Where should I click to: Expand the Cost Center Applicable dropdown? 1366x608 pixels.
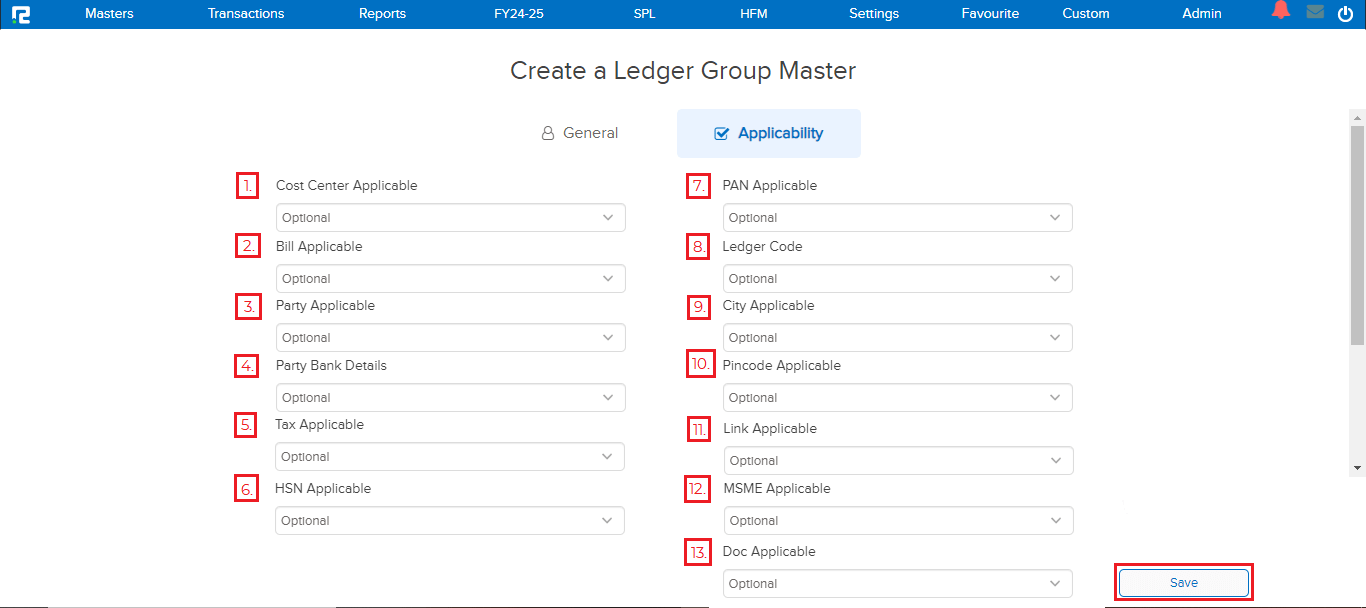[x=450, y=218]
